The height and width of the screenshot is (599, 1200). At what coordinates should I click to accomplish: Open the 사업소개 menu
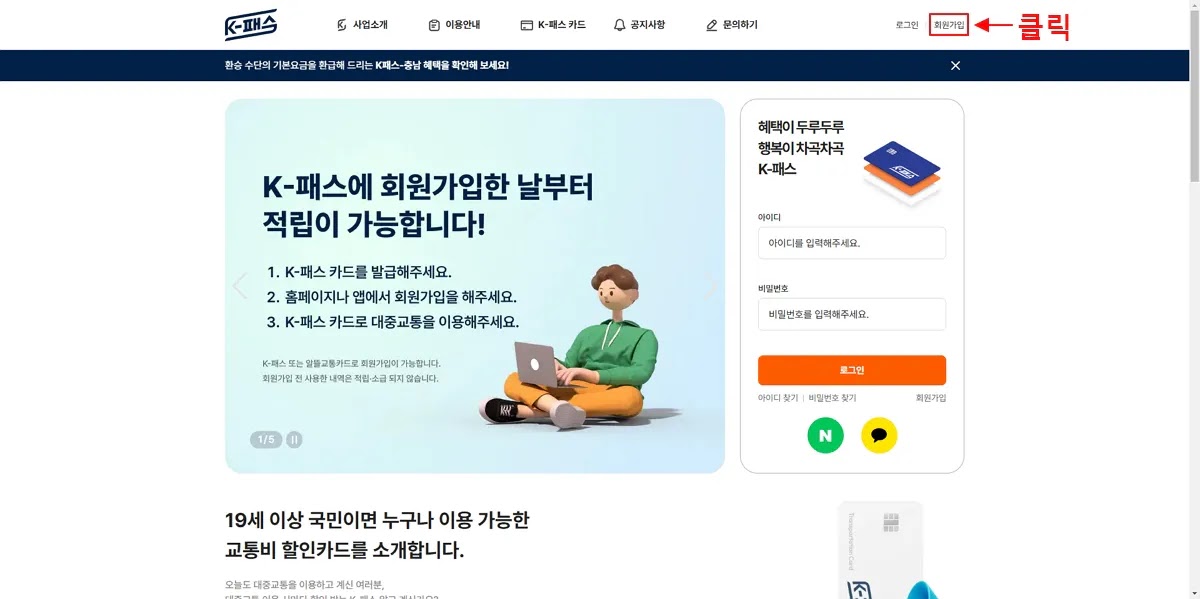(362, 25)
